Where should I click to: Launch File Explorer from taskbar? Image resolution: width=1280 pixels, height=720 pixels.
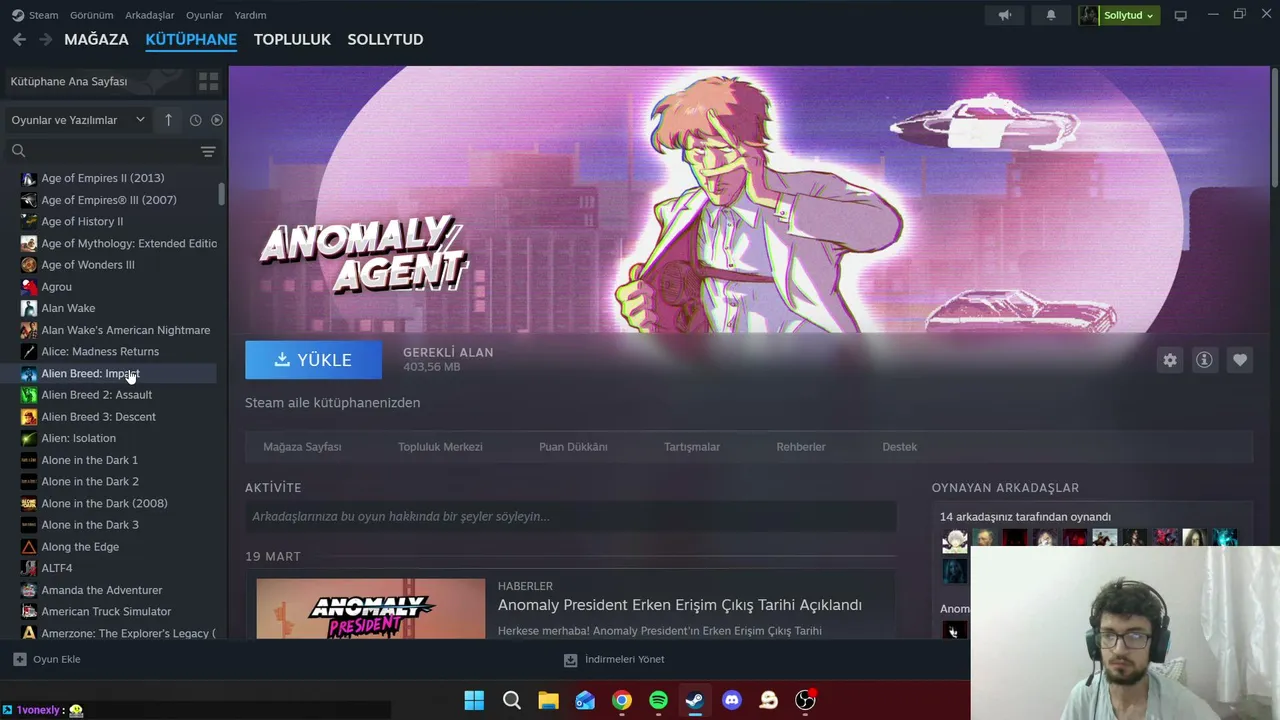(548, 700)
